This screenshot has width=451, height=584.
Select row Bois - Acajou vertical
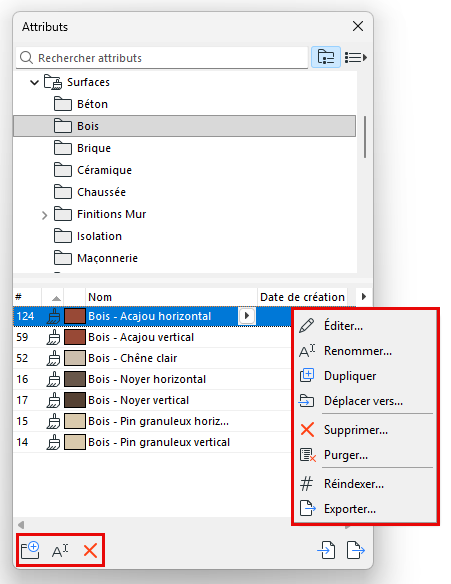152,337
